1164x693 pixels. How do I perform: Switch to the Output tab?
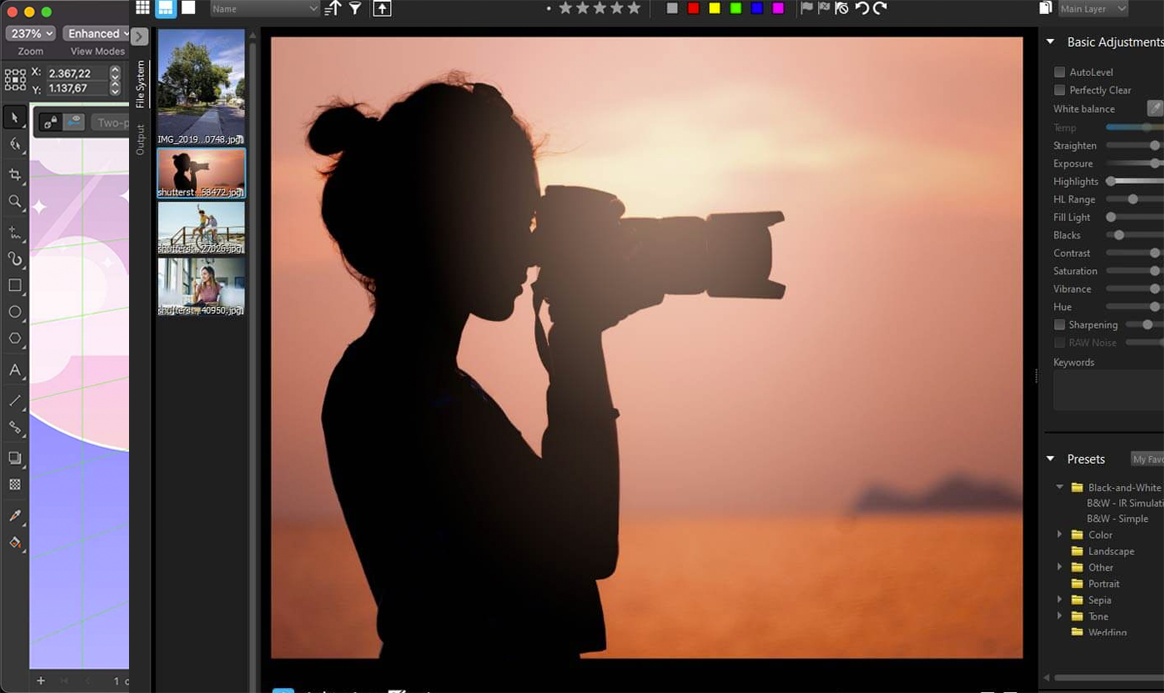(140, 140)
